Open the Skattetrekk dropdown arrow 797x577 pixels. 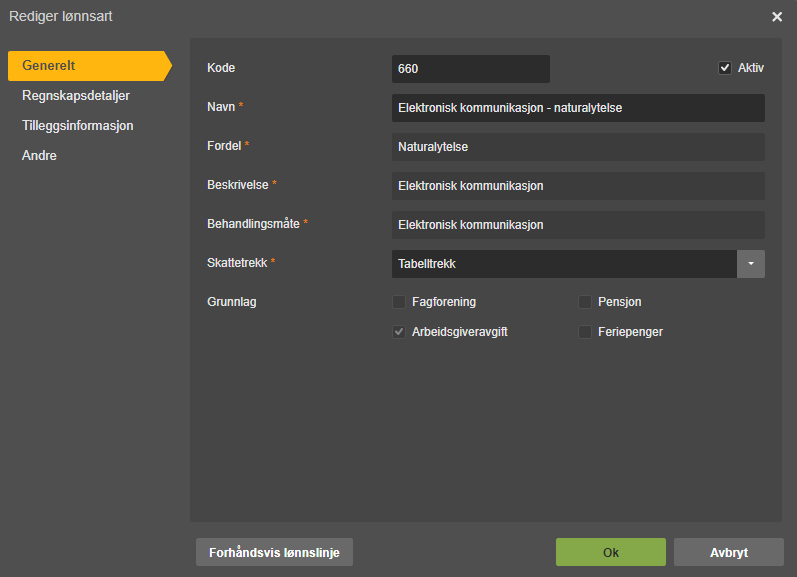[751, 264]
